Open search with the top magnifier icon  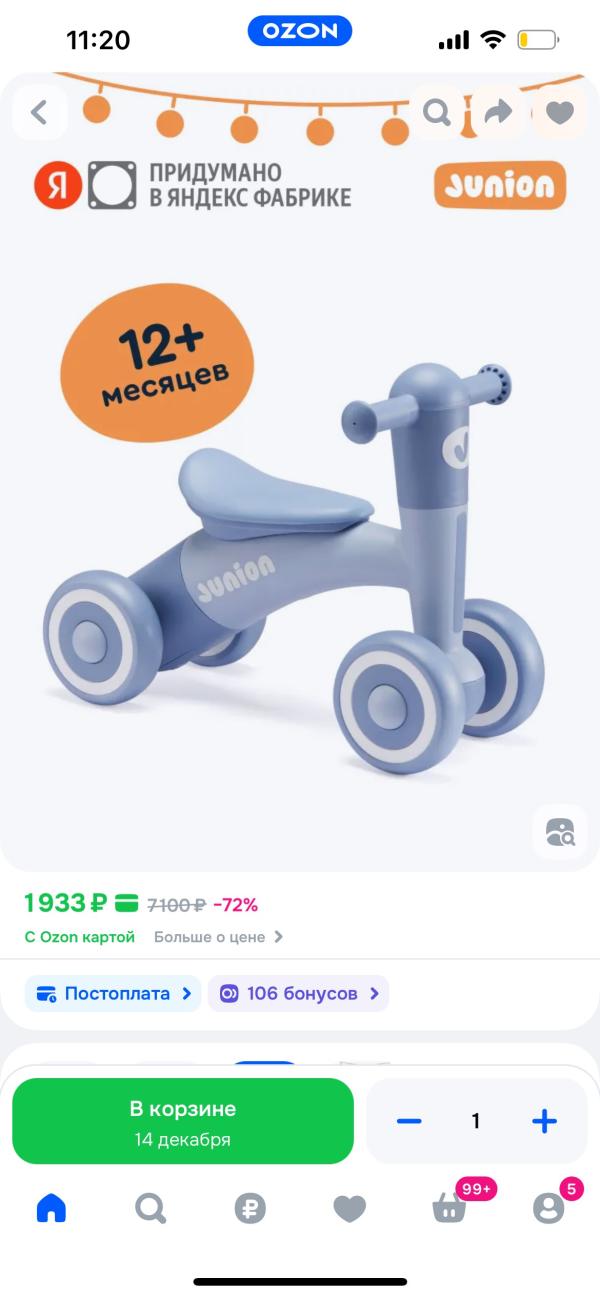(437, 112)
